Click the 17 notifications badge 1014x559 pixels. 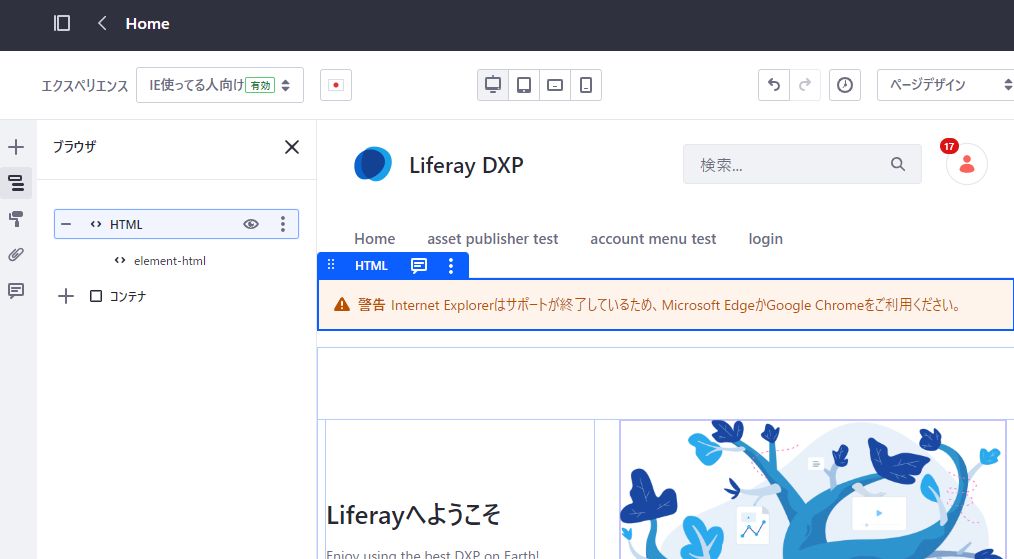[949, 146]
